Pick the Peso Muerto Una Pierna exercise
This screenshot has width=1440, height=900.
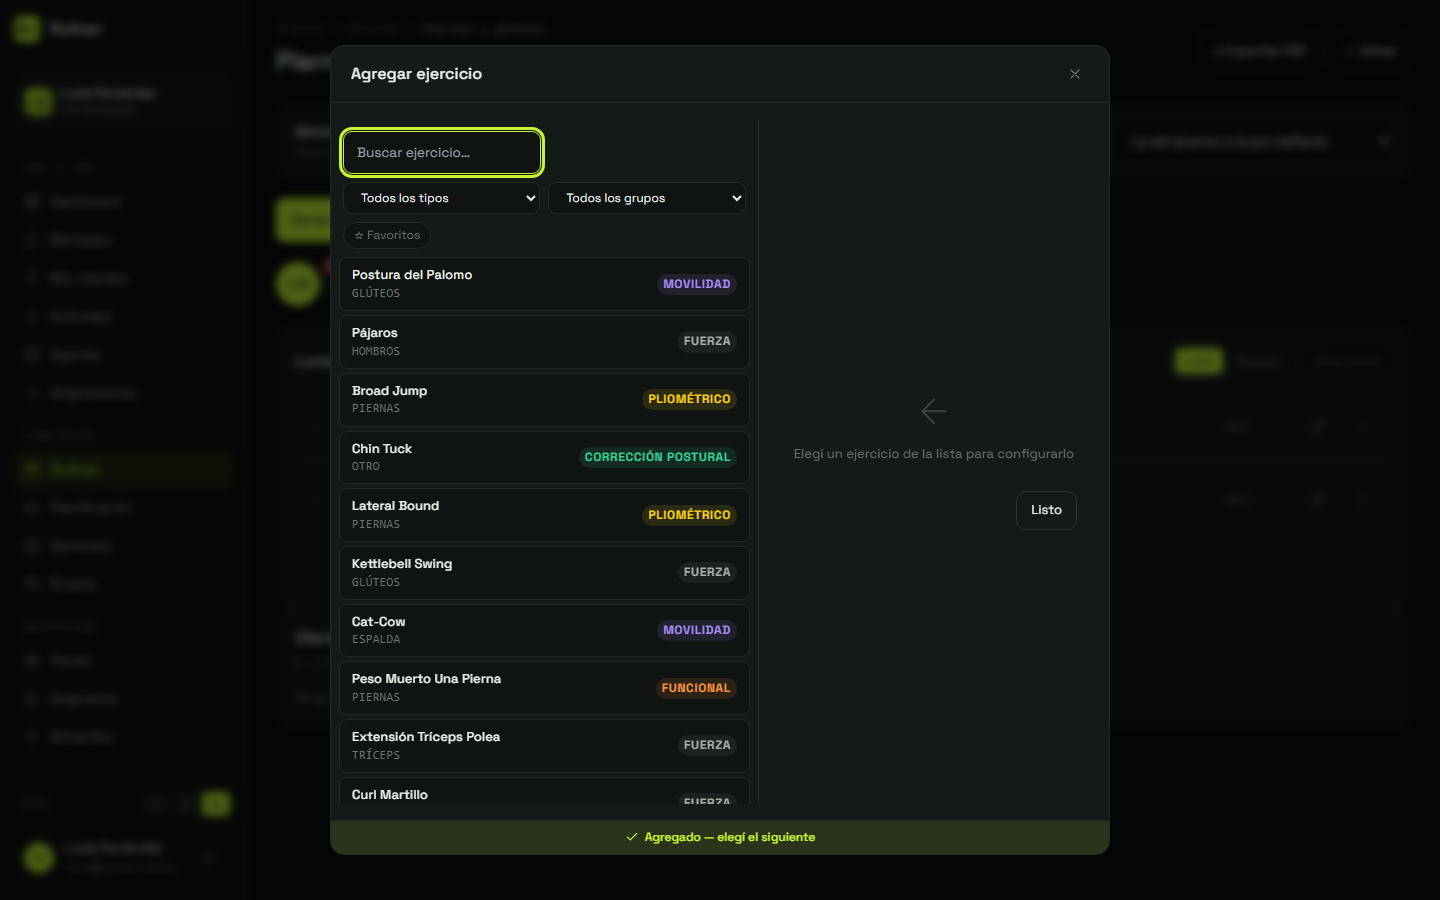[544, 688]
